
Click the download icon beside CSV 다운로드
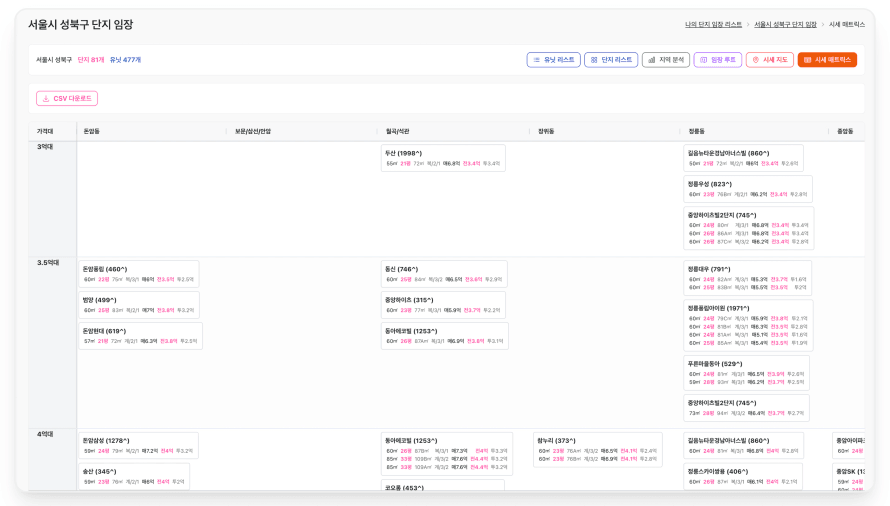point(46,99)
